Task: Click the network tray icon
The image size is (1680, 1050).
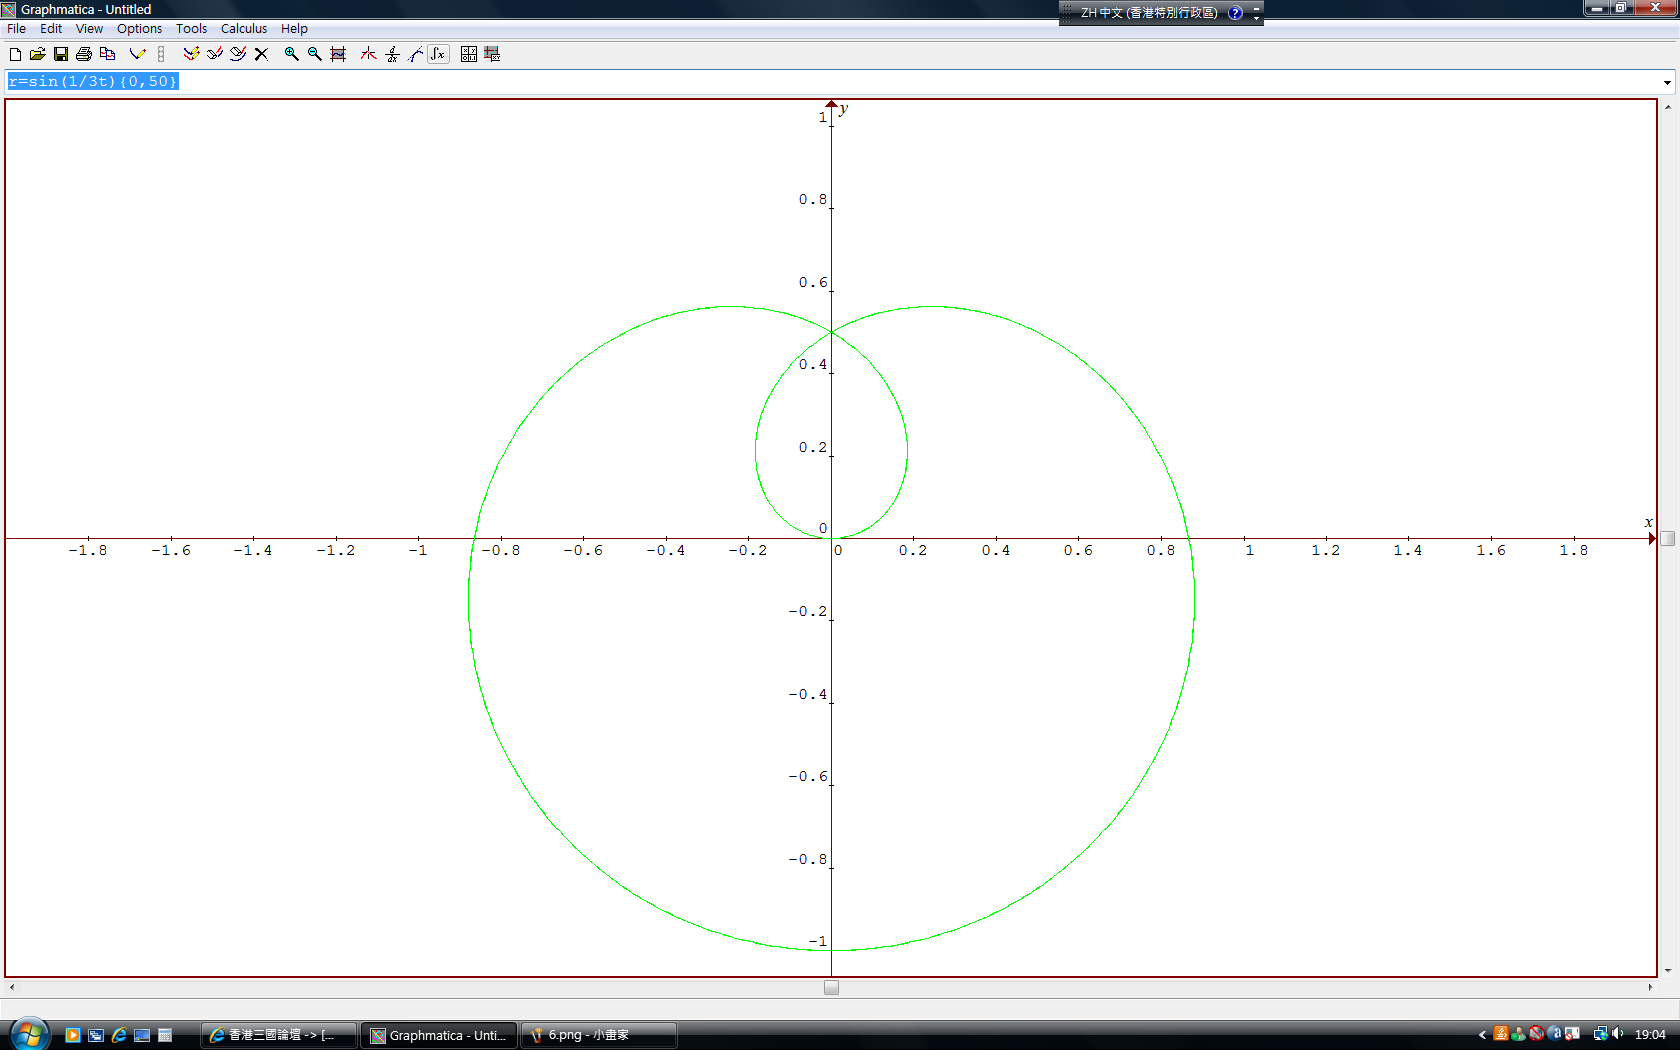Action: click(x=1600, y=1034)
